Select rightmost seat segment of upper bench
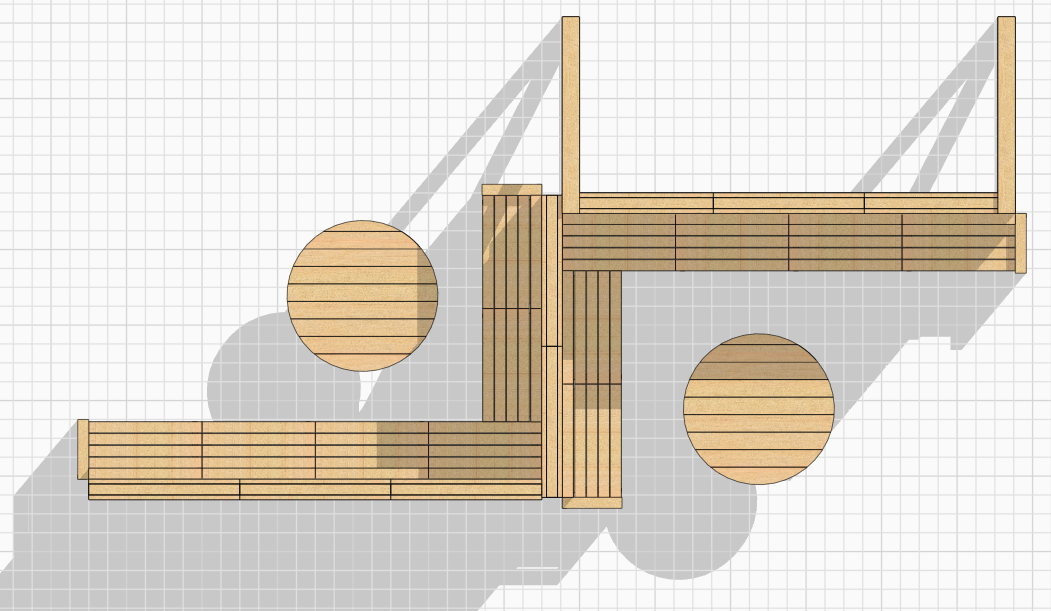This screenshot has width=1051, height=611. point(957,242)
